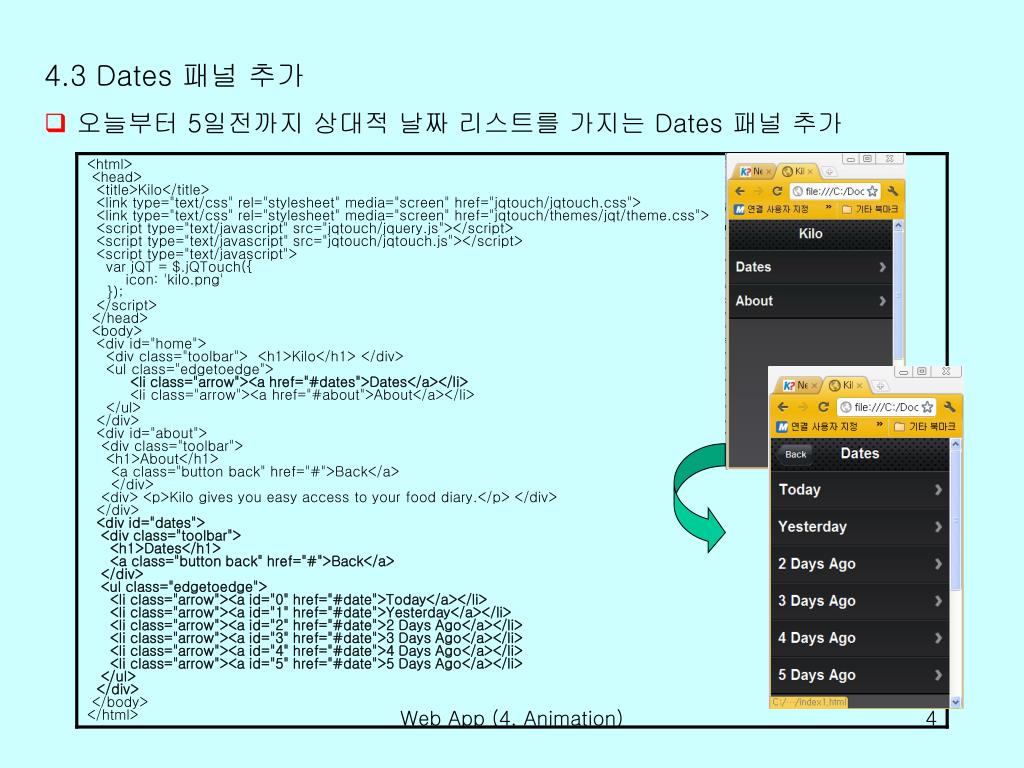The width and height of the screenshot is (1024, 768).
Task: Click the chevron on the 5 Days Ago row
Action: pos(938,675)
